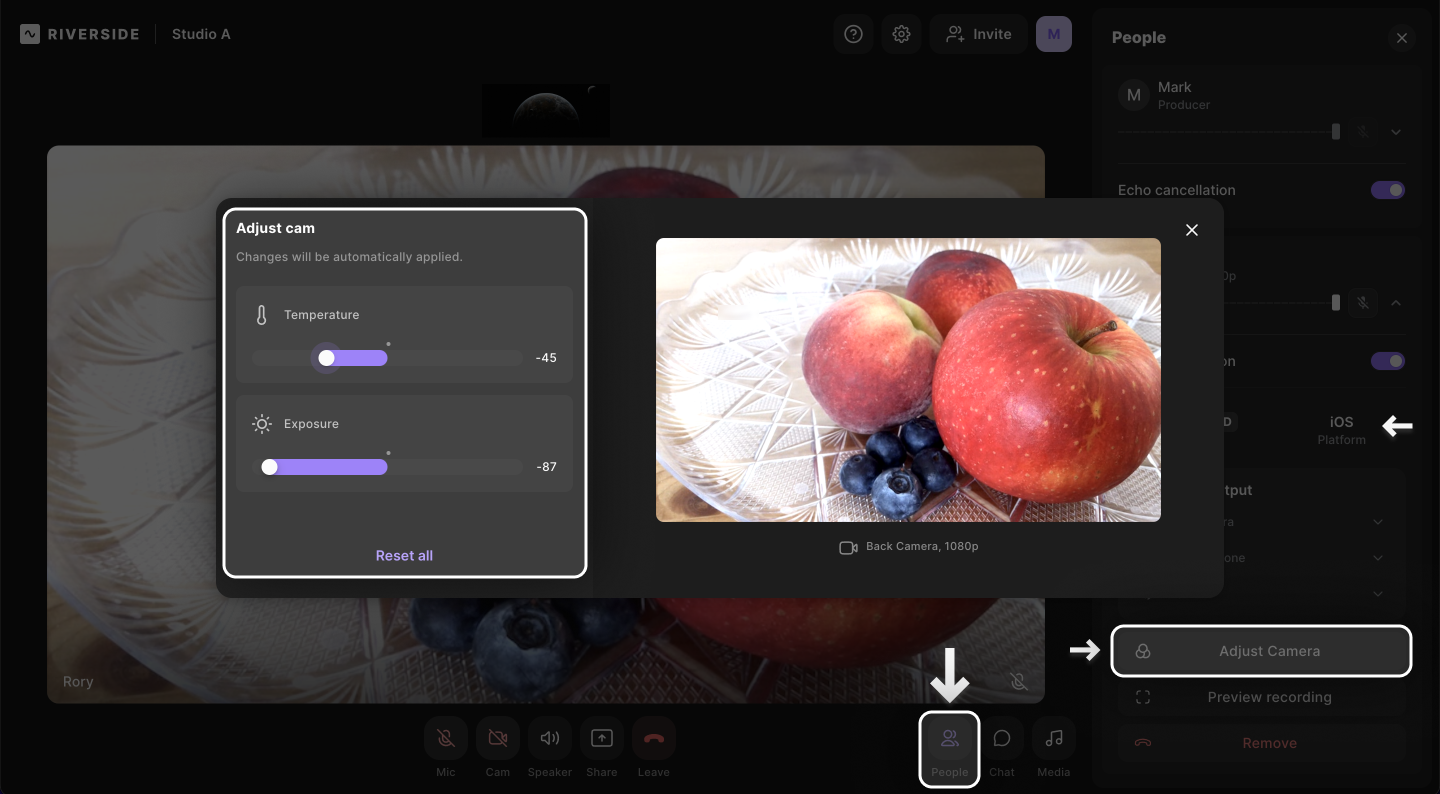Open the help question mark icon
This screenshot has height=794, width=1440.
[x=853, y=34]
